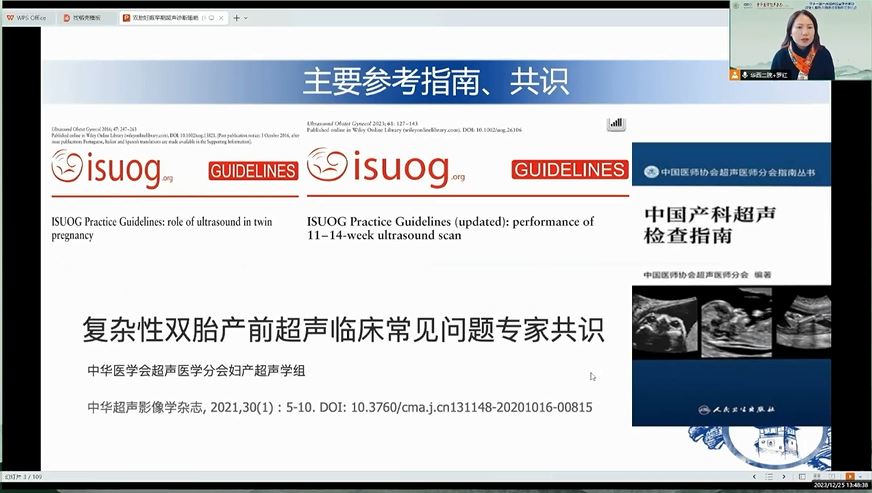Click the slide title heading text
The image size is (872, 493).
pyautogui.click(x=435, y=81)
